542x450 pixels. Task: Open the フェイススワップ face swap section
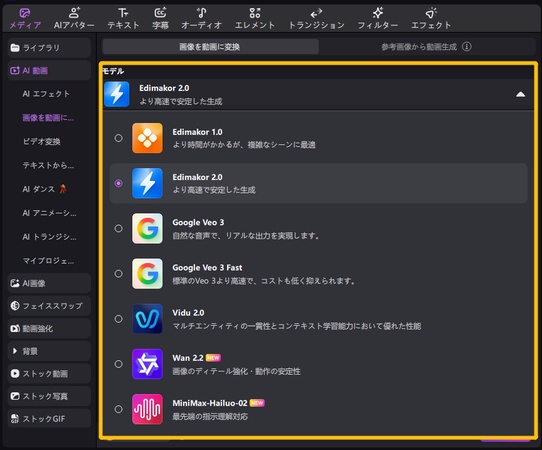[49, 306]
